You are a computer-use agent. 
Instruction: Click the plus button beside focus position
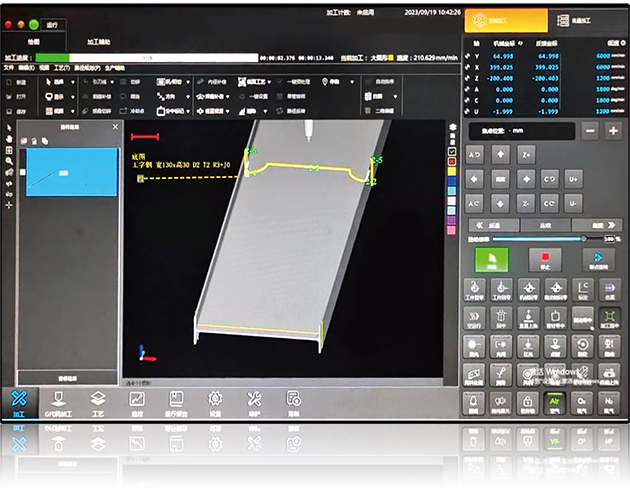point(614,131)
